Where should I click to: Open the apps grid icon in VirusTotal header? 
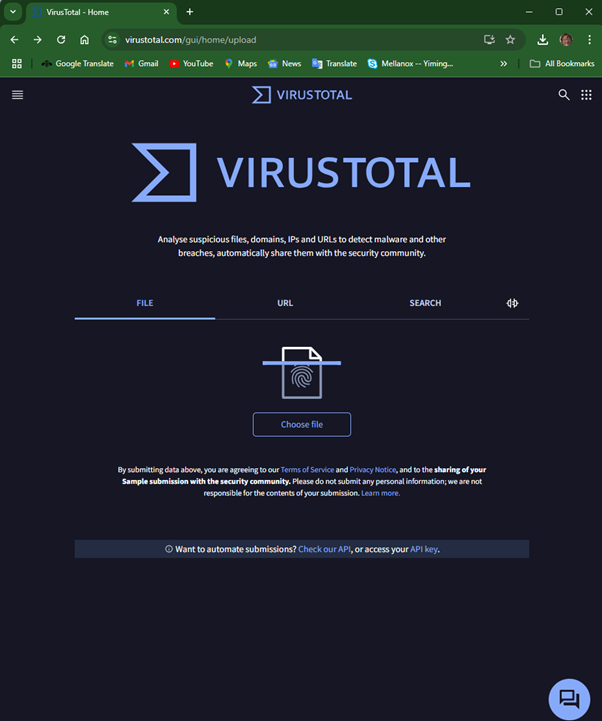(x=586, y=95)
